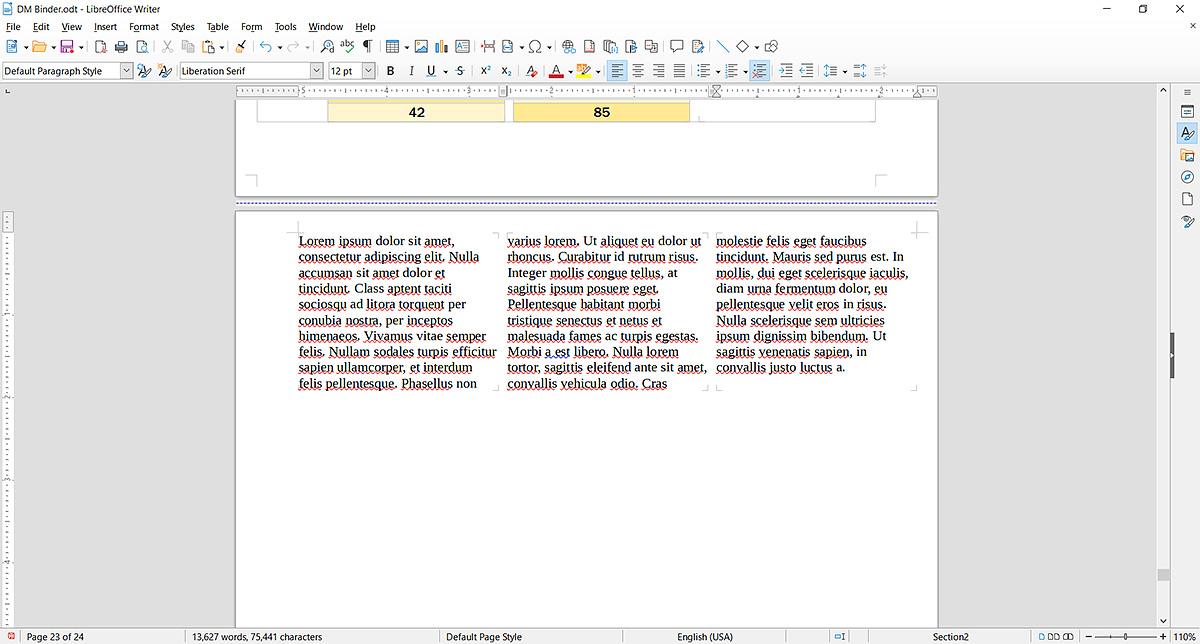Screen dimensions: 1200x644
Task: Open the Line Spacing dropdown arrow
Action: click(844, 71)
